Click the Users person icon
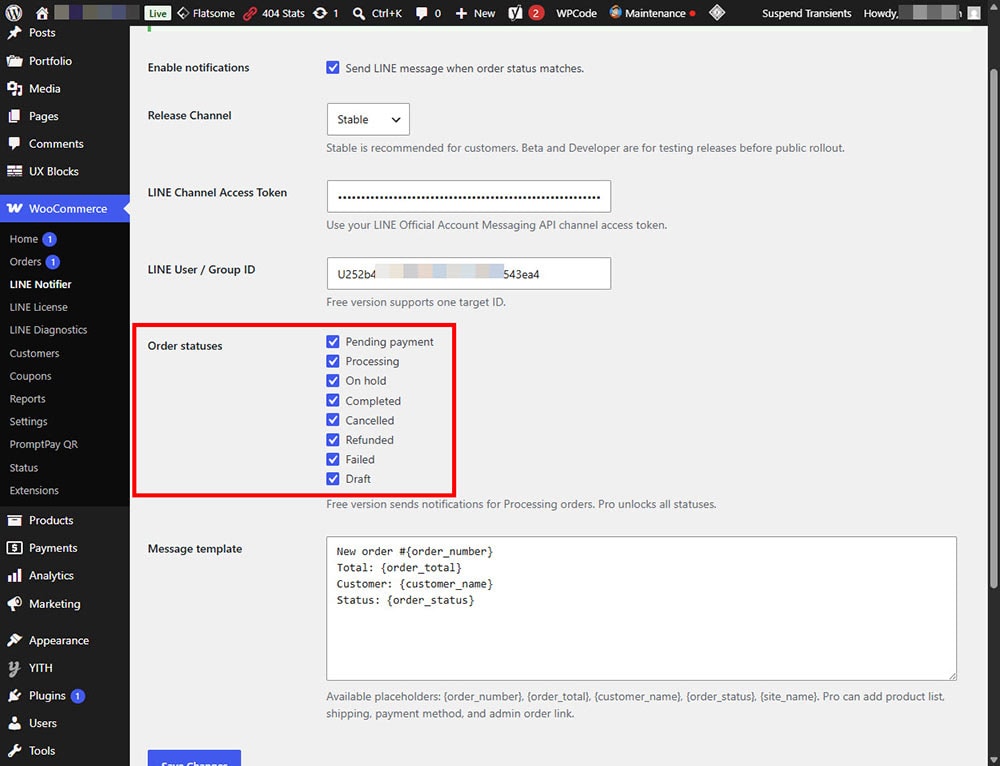The height and width of the screenshot is (766, 1000). point(14,723)
